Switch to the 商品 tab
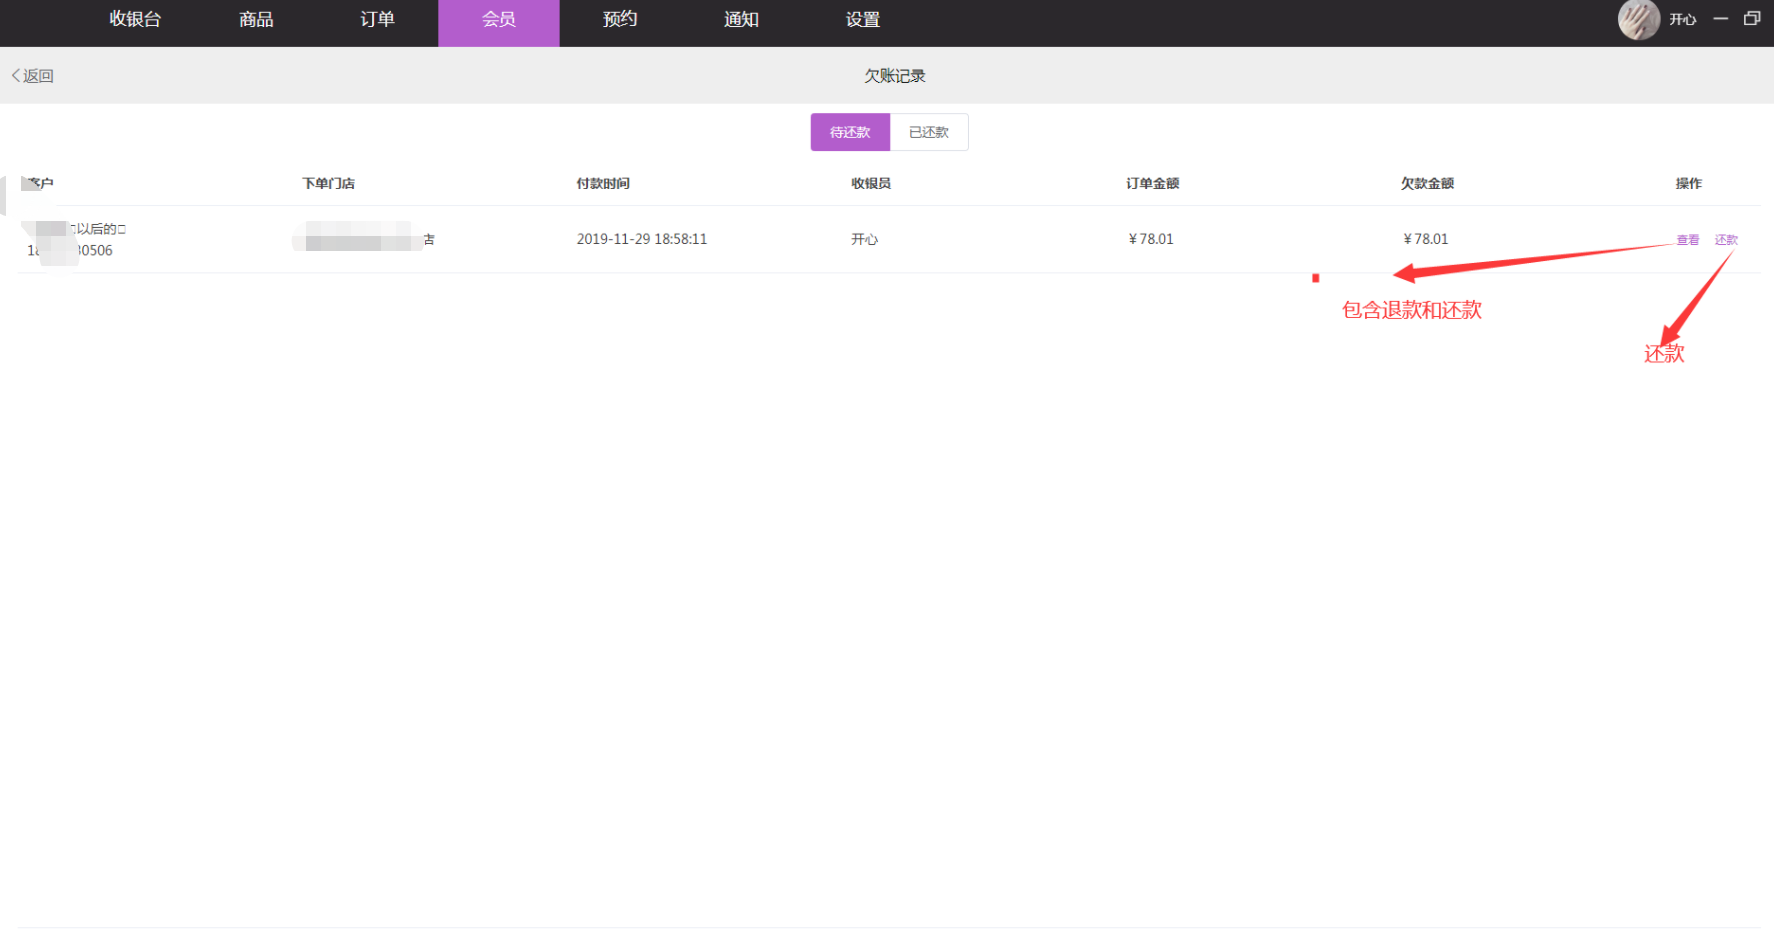Viewport: 1774px width, 932px height. pyautogui.click(x=256, y=20)
